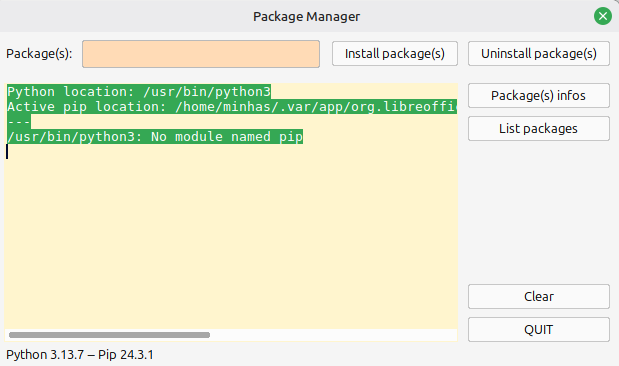Click Uninstall package(s) button
The image size is (619, 366).
tap(539, 54)
